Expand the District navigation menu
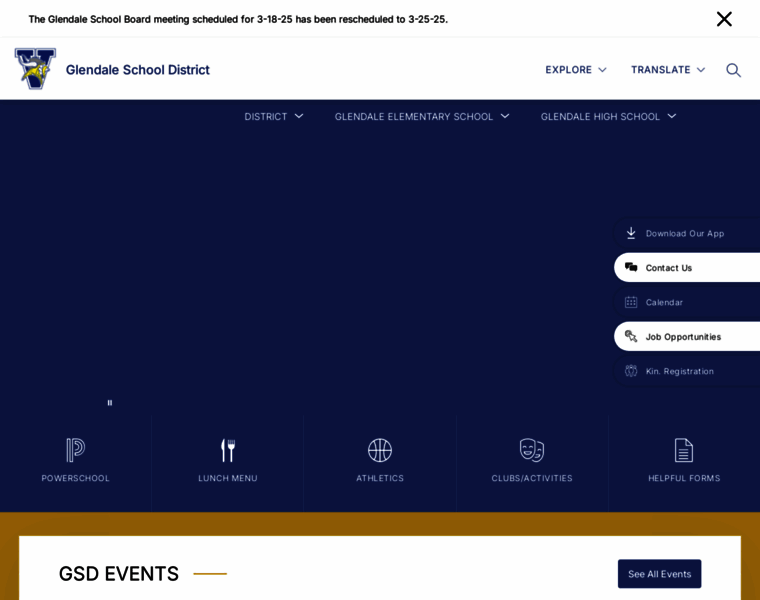The width and height of the screenshot is (760, 600). tap(274, 116)
